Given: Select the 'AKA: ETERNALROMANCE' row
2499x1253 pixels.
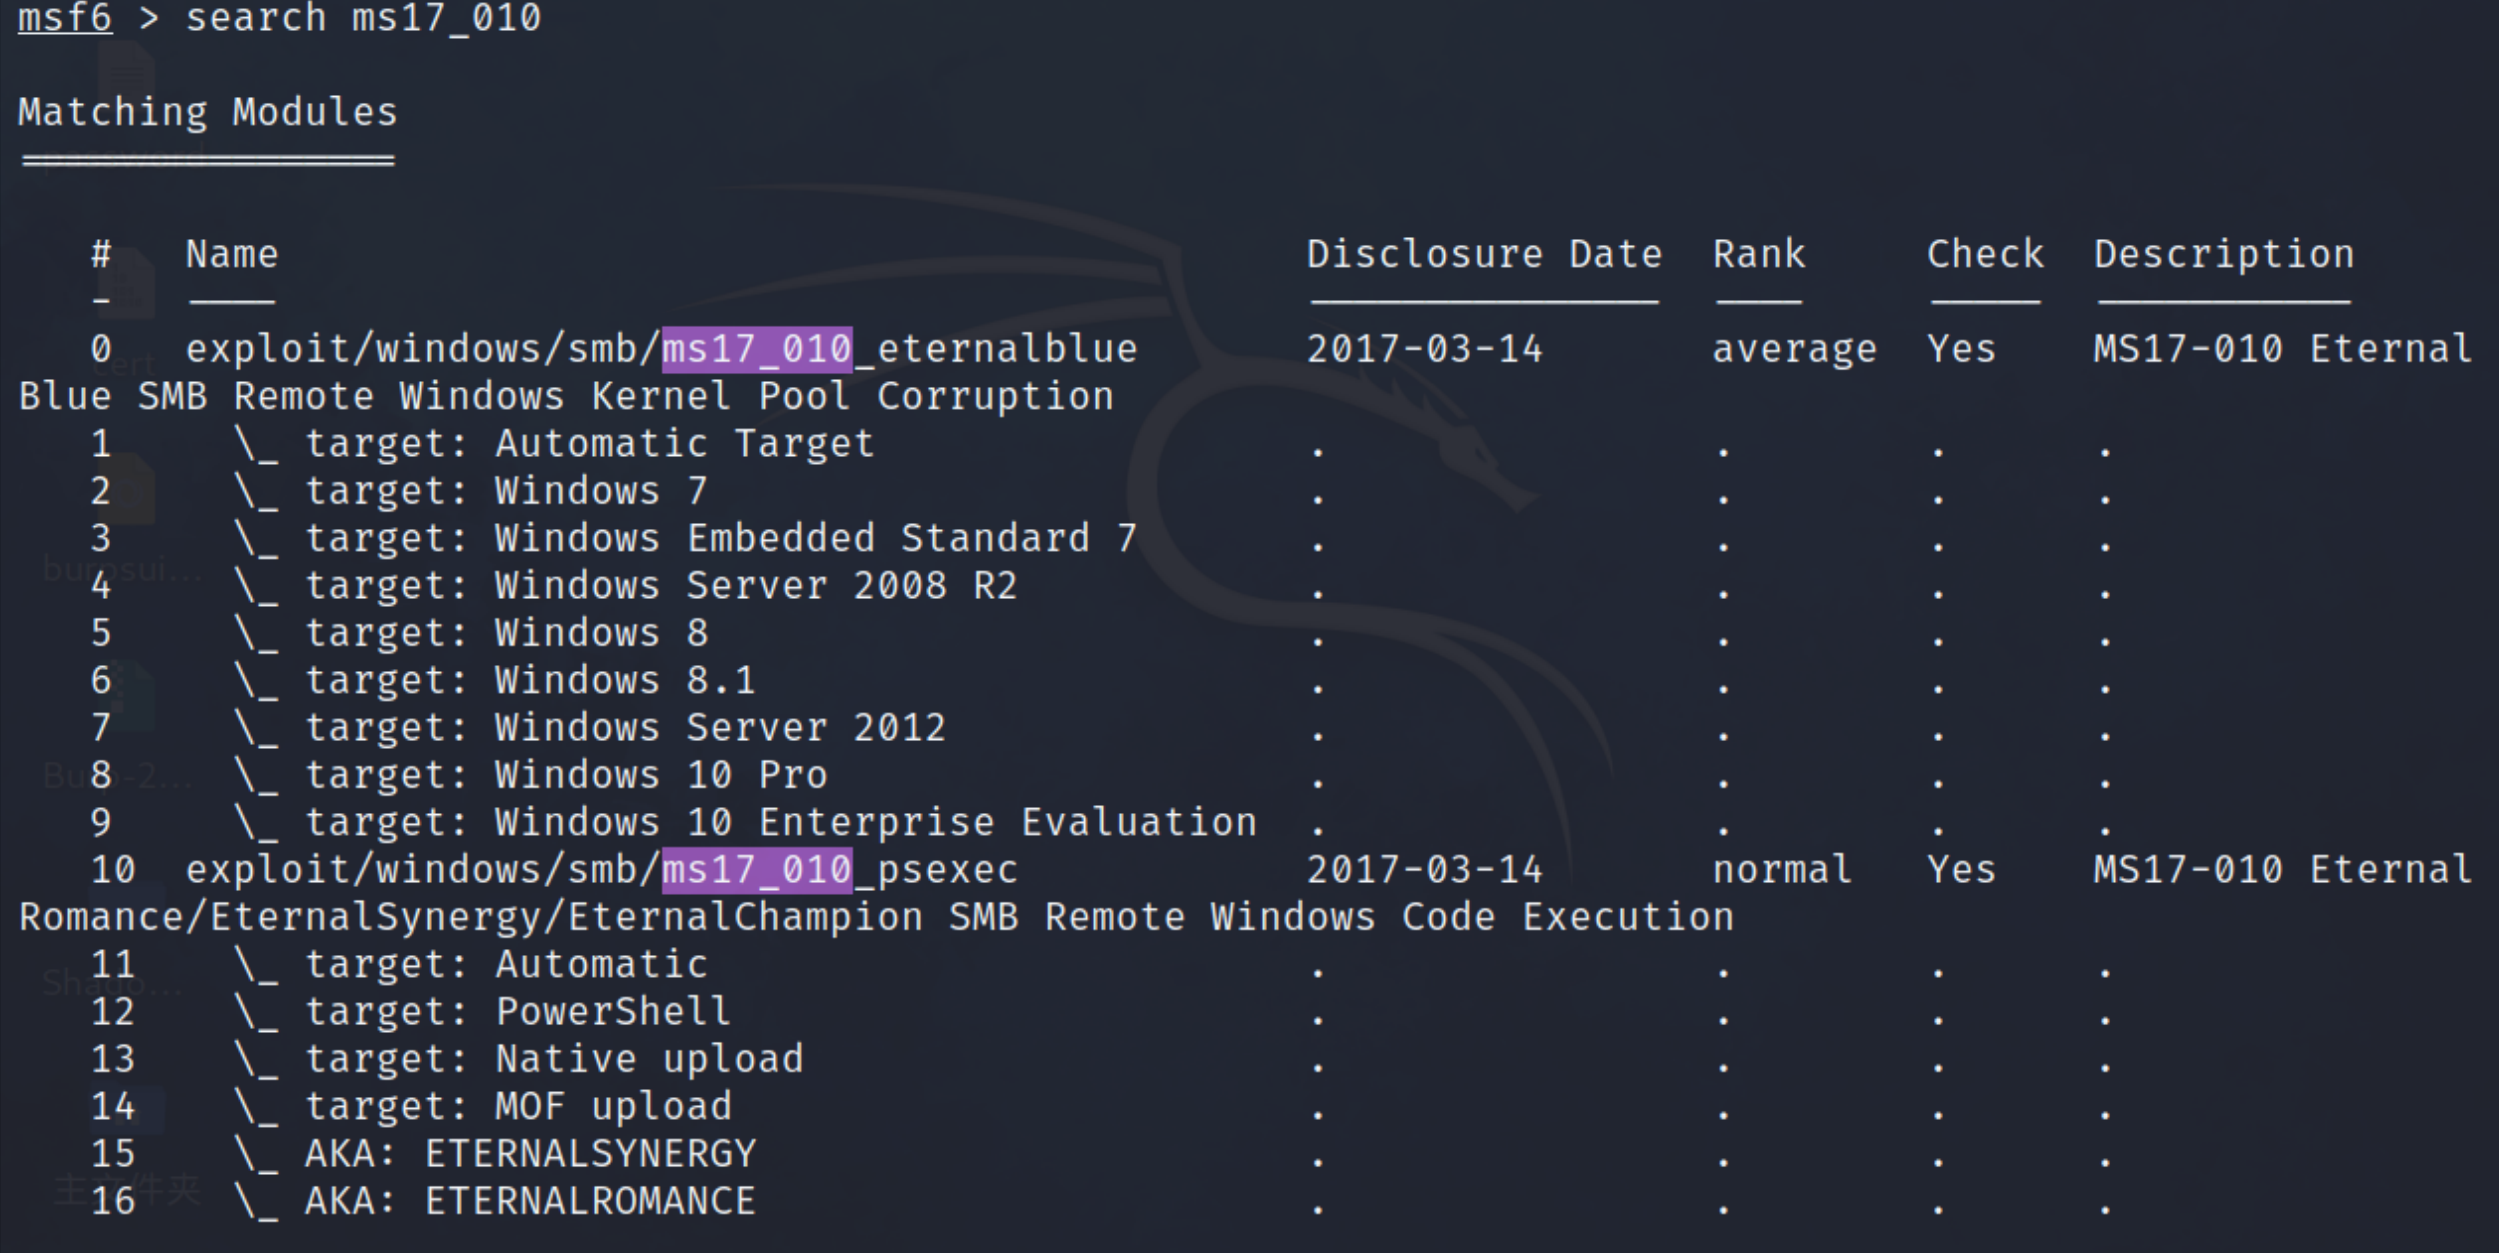Looking at the screenshot, I should tap(530, 1201).
